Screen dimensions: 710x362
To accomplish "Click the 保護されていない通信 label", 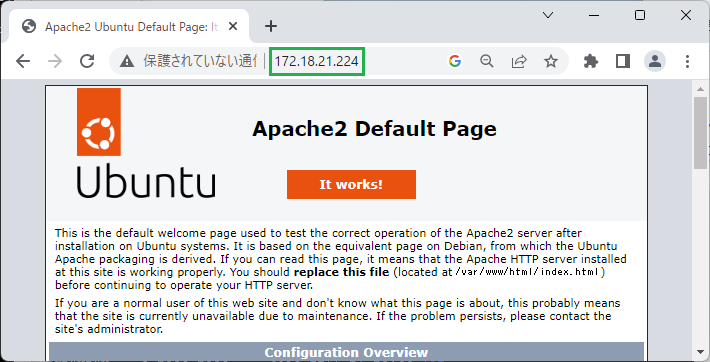I will [200, 61].
